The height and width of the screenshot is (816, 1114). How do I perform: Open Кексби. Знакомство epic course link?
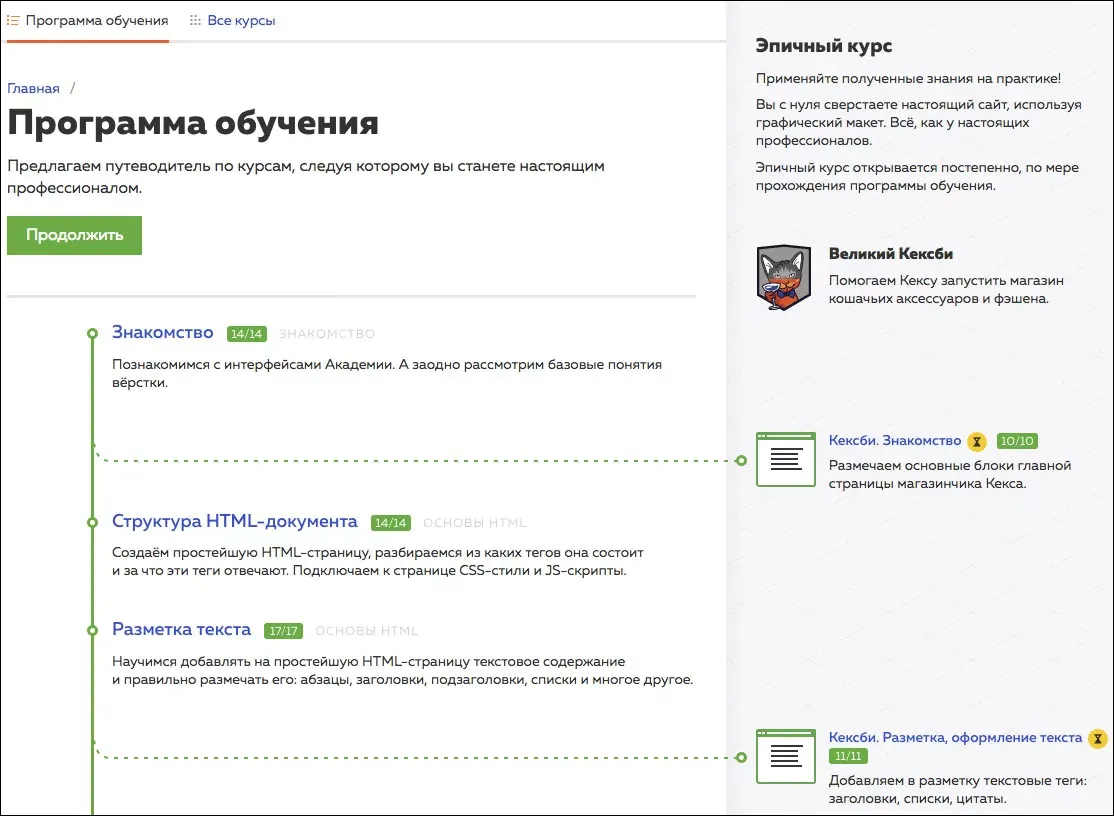pos(894,441)
